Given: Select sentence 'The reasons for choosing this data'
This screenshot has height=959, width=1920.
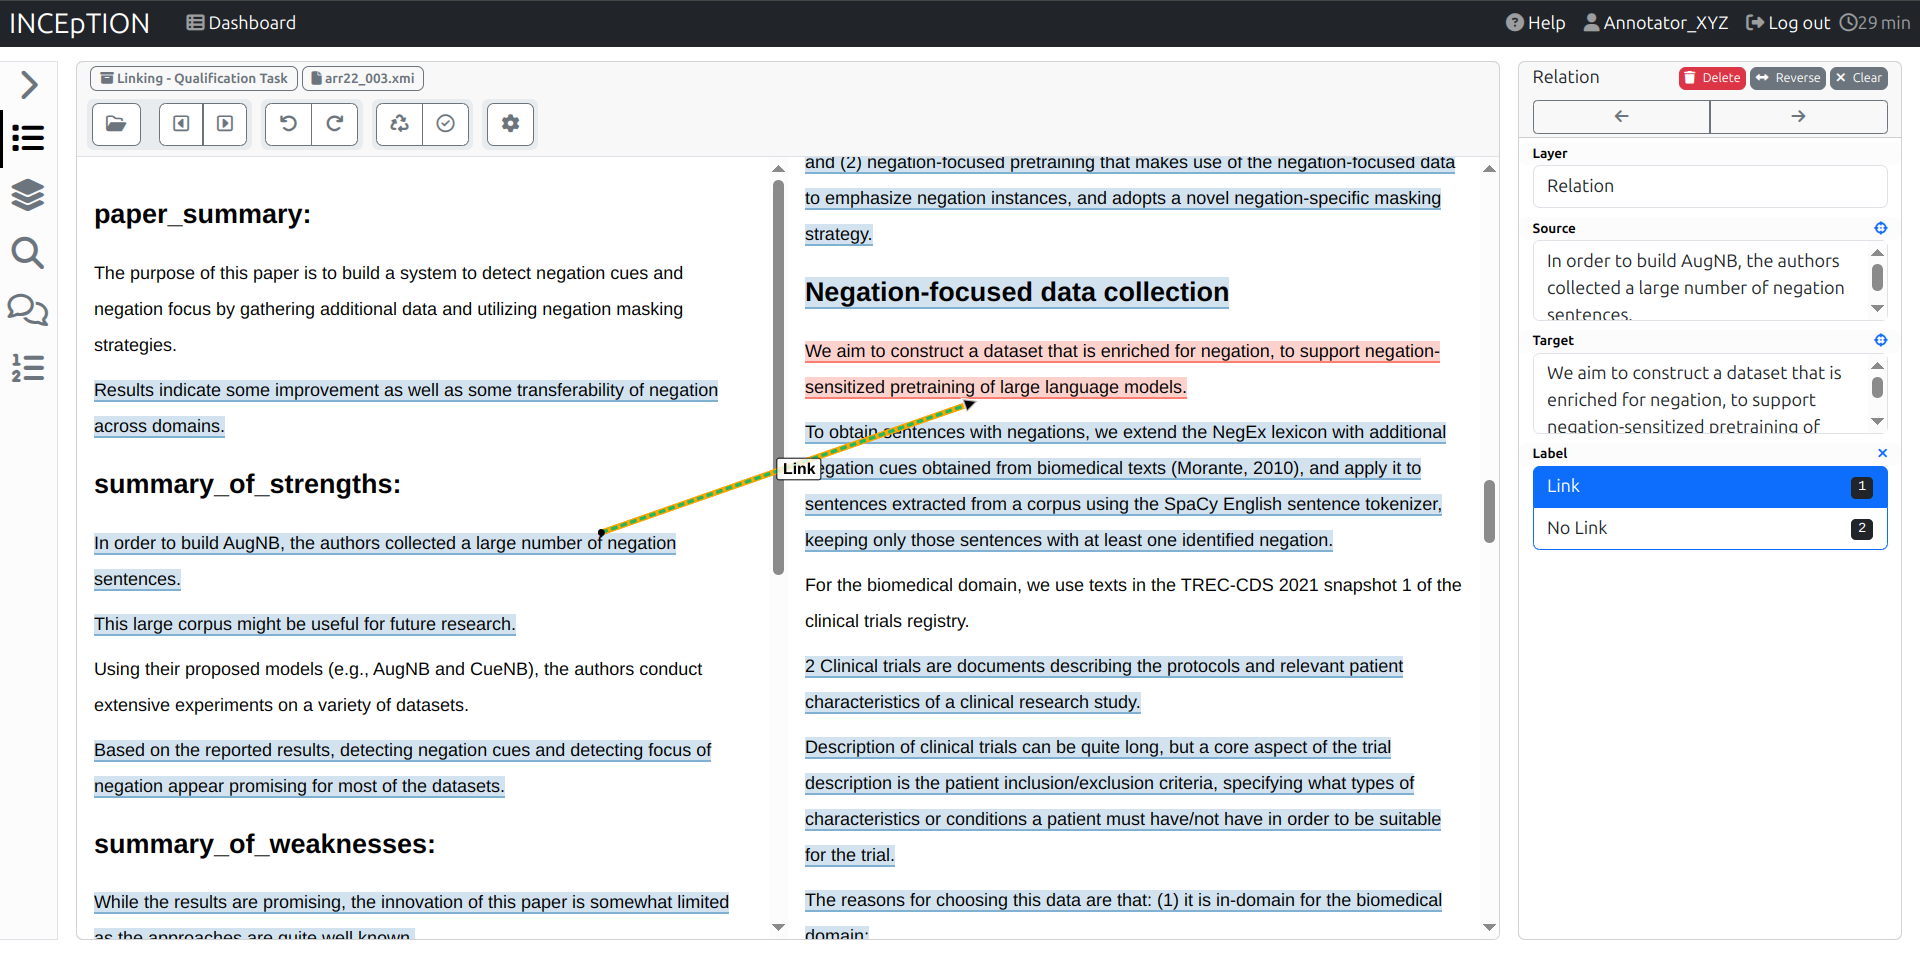Looking at the screenshot, I should (1123, 914).
